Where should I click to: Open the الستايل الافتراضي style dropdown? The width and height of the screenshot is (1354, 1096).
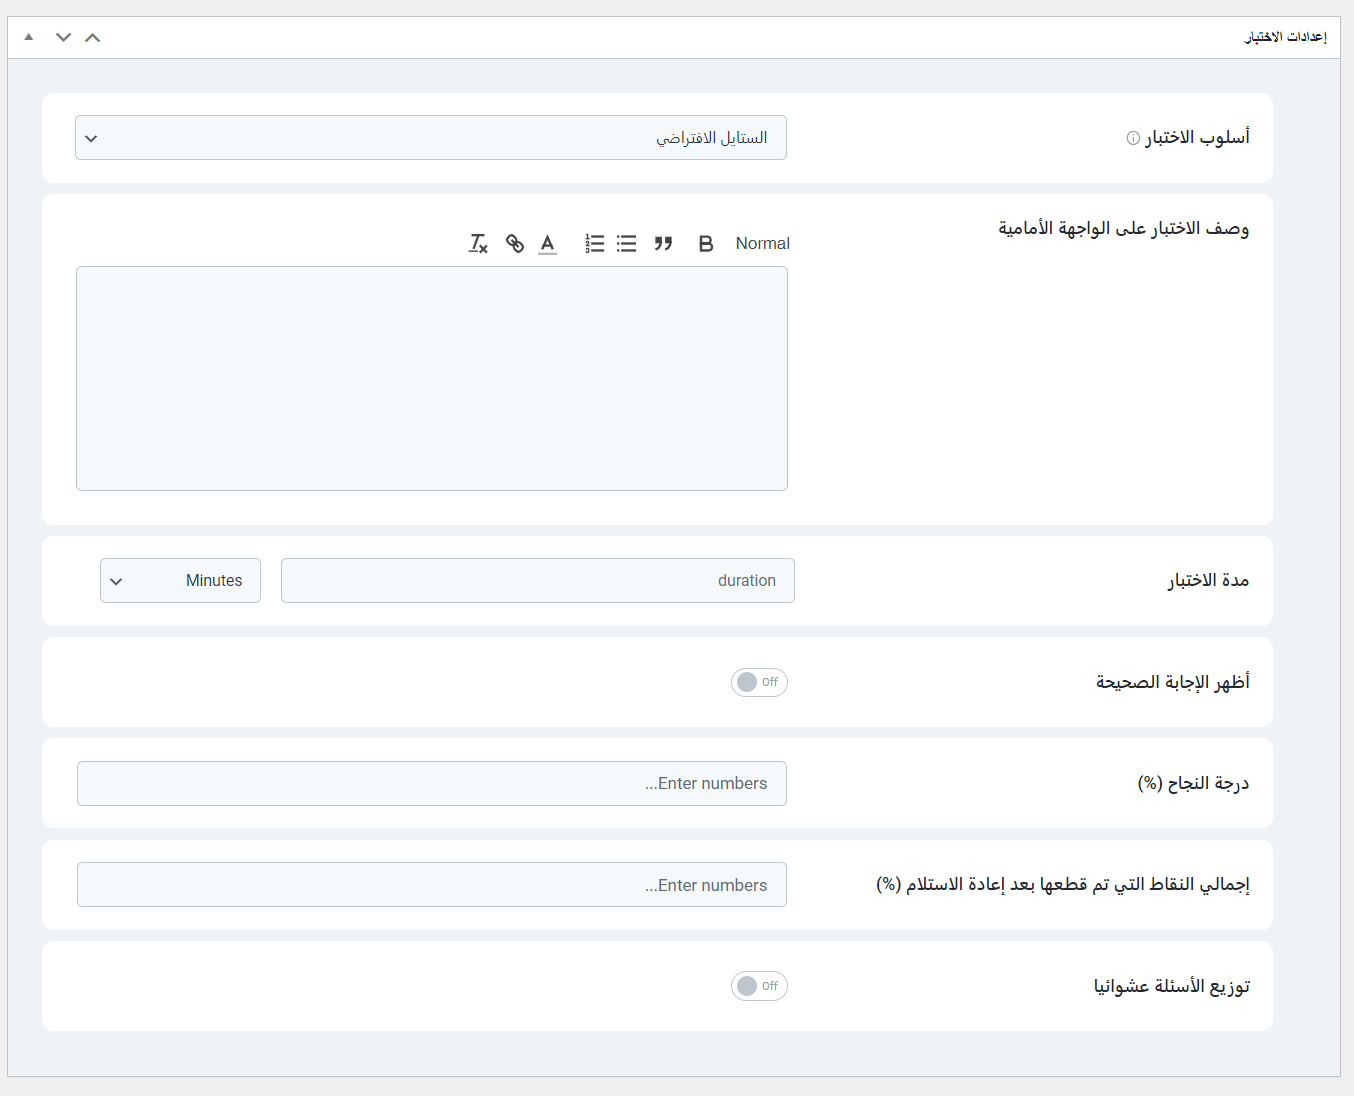click(x=431, y=138)
